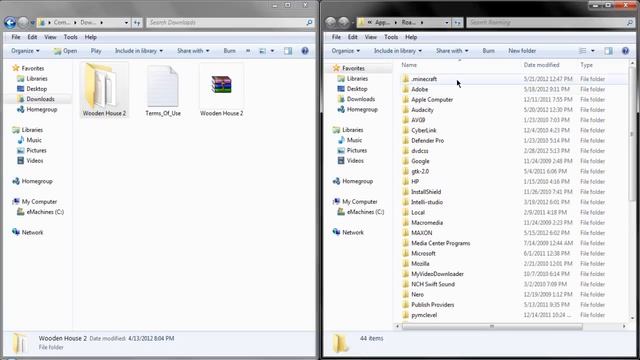This screenshot has height=360, width=640.
Task: Open Share with dropdown in Downloads window
Action: coord(193,51)
